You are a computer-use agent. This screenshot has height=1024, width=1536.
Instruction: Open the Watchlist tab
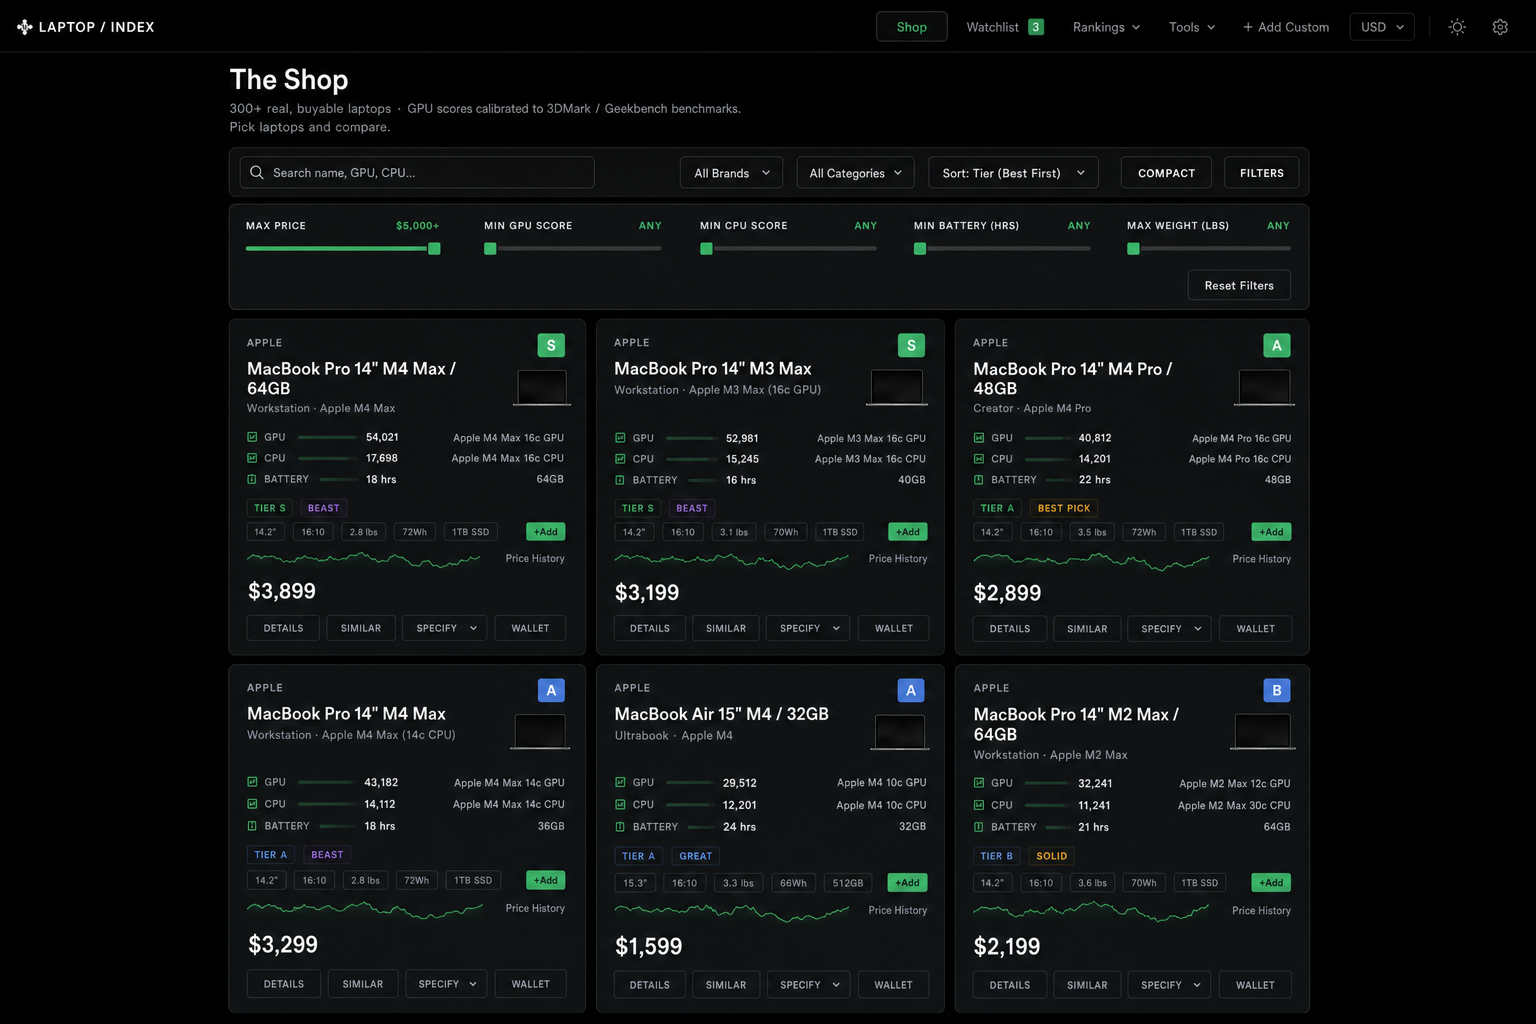pyautogui.click(x=1004, y=27)
